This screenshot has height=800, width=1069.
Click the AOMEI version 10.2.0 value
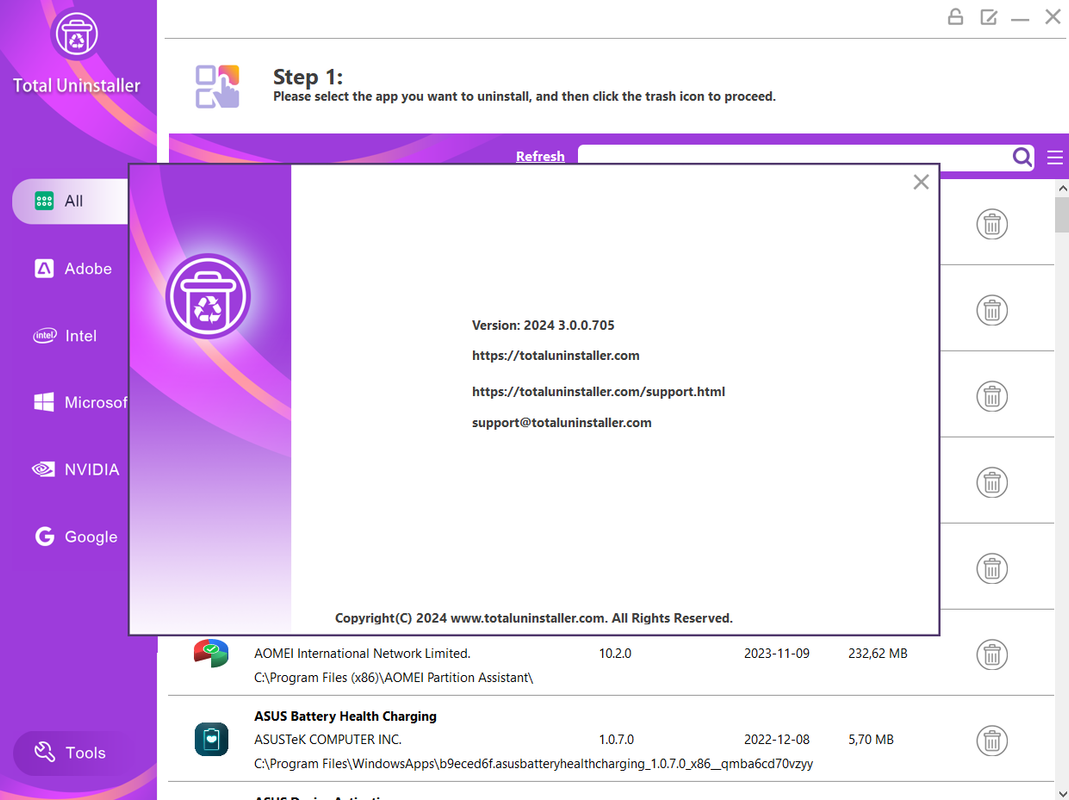tap(615, 653)
